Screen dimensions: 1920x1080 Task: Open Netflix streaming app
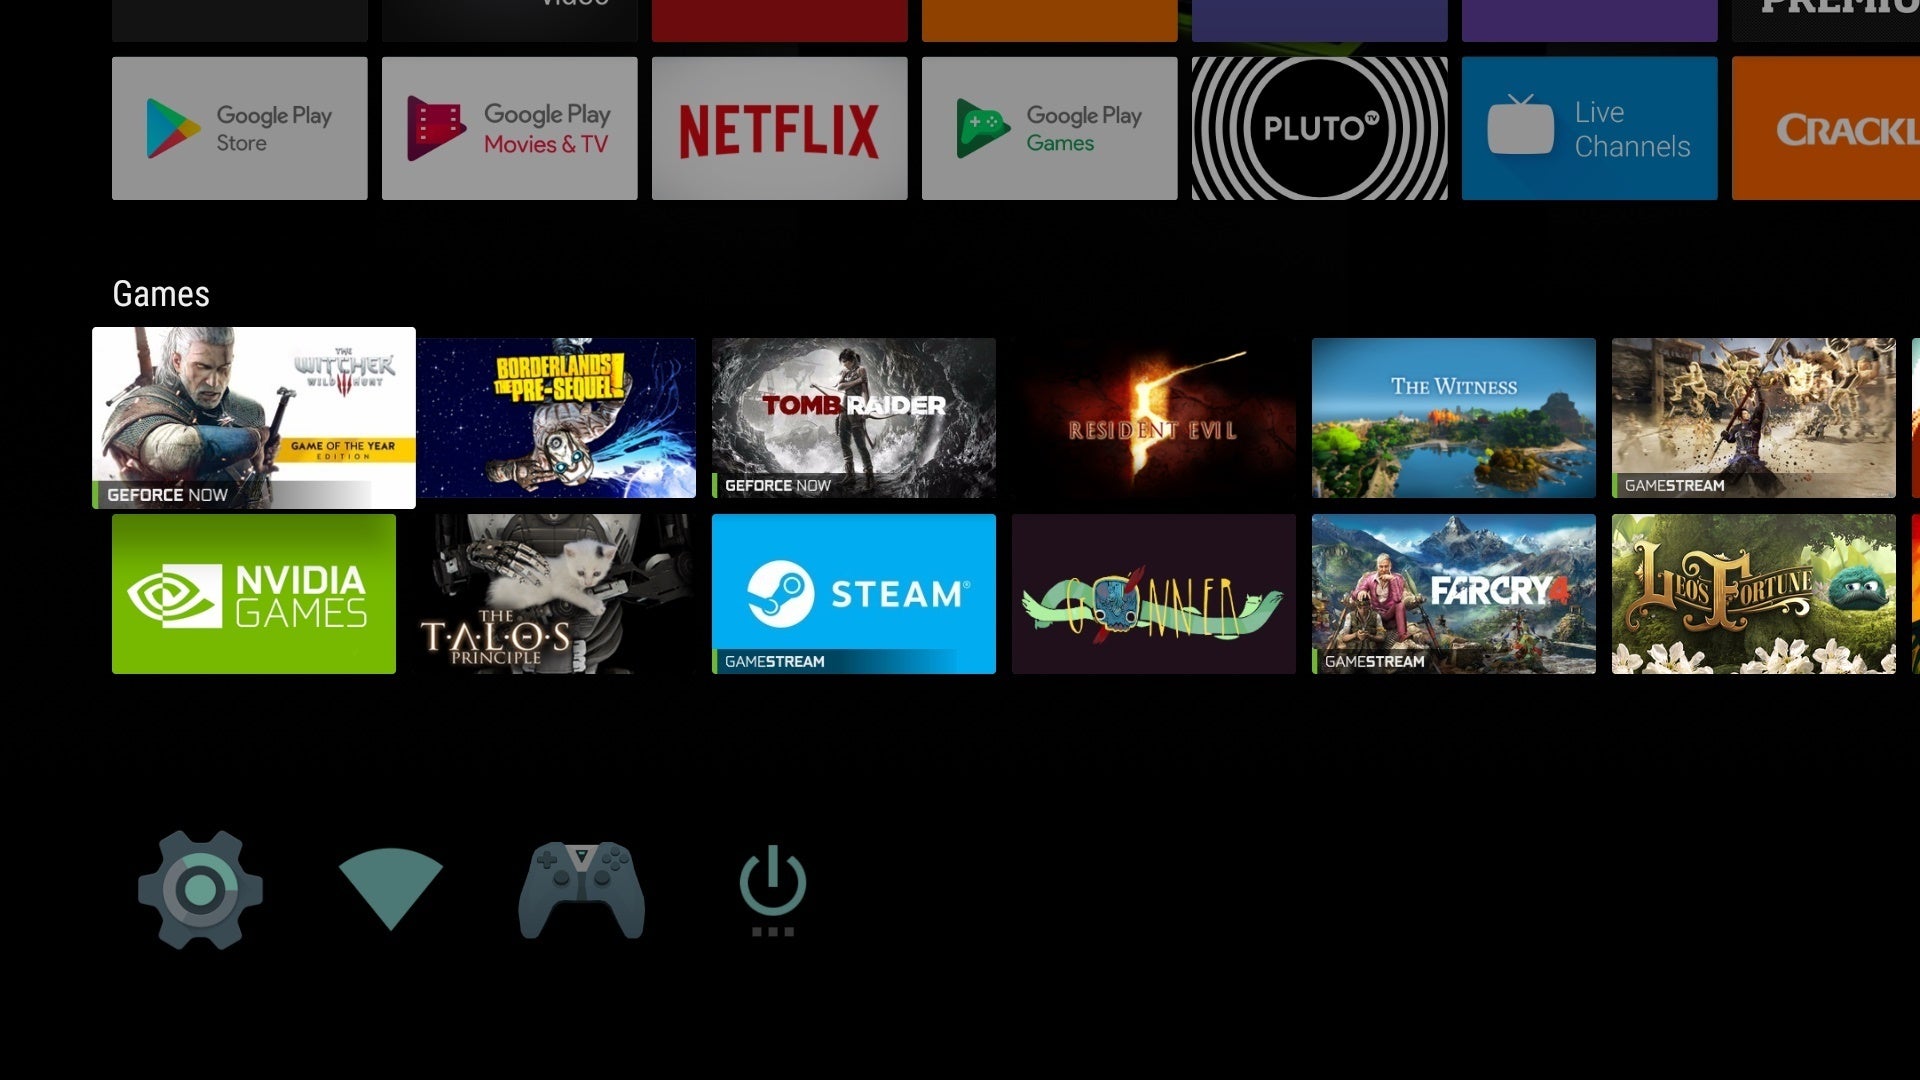pyautogui.click(x=781, y=128)
